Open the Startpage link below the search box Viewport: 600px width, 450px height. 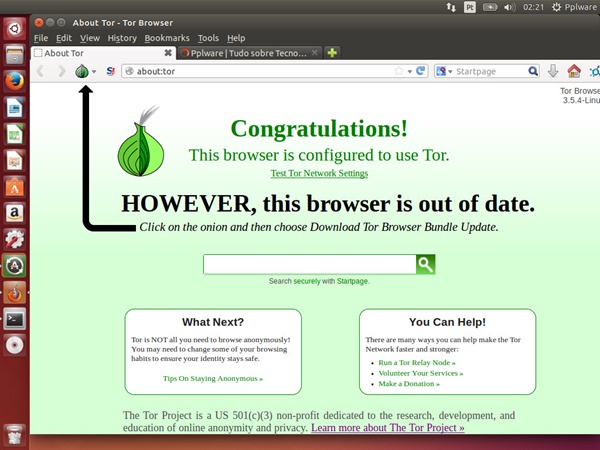pos(352,281)
